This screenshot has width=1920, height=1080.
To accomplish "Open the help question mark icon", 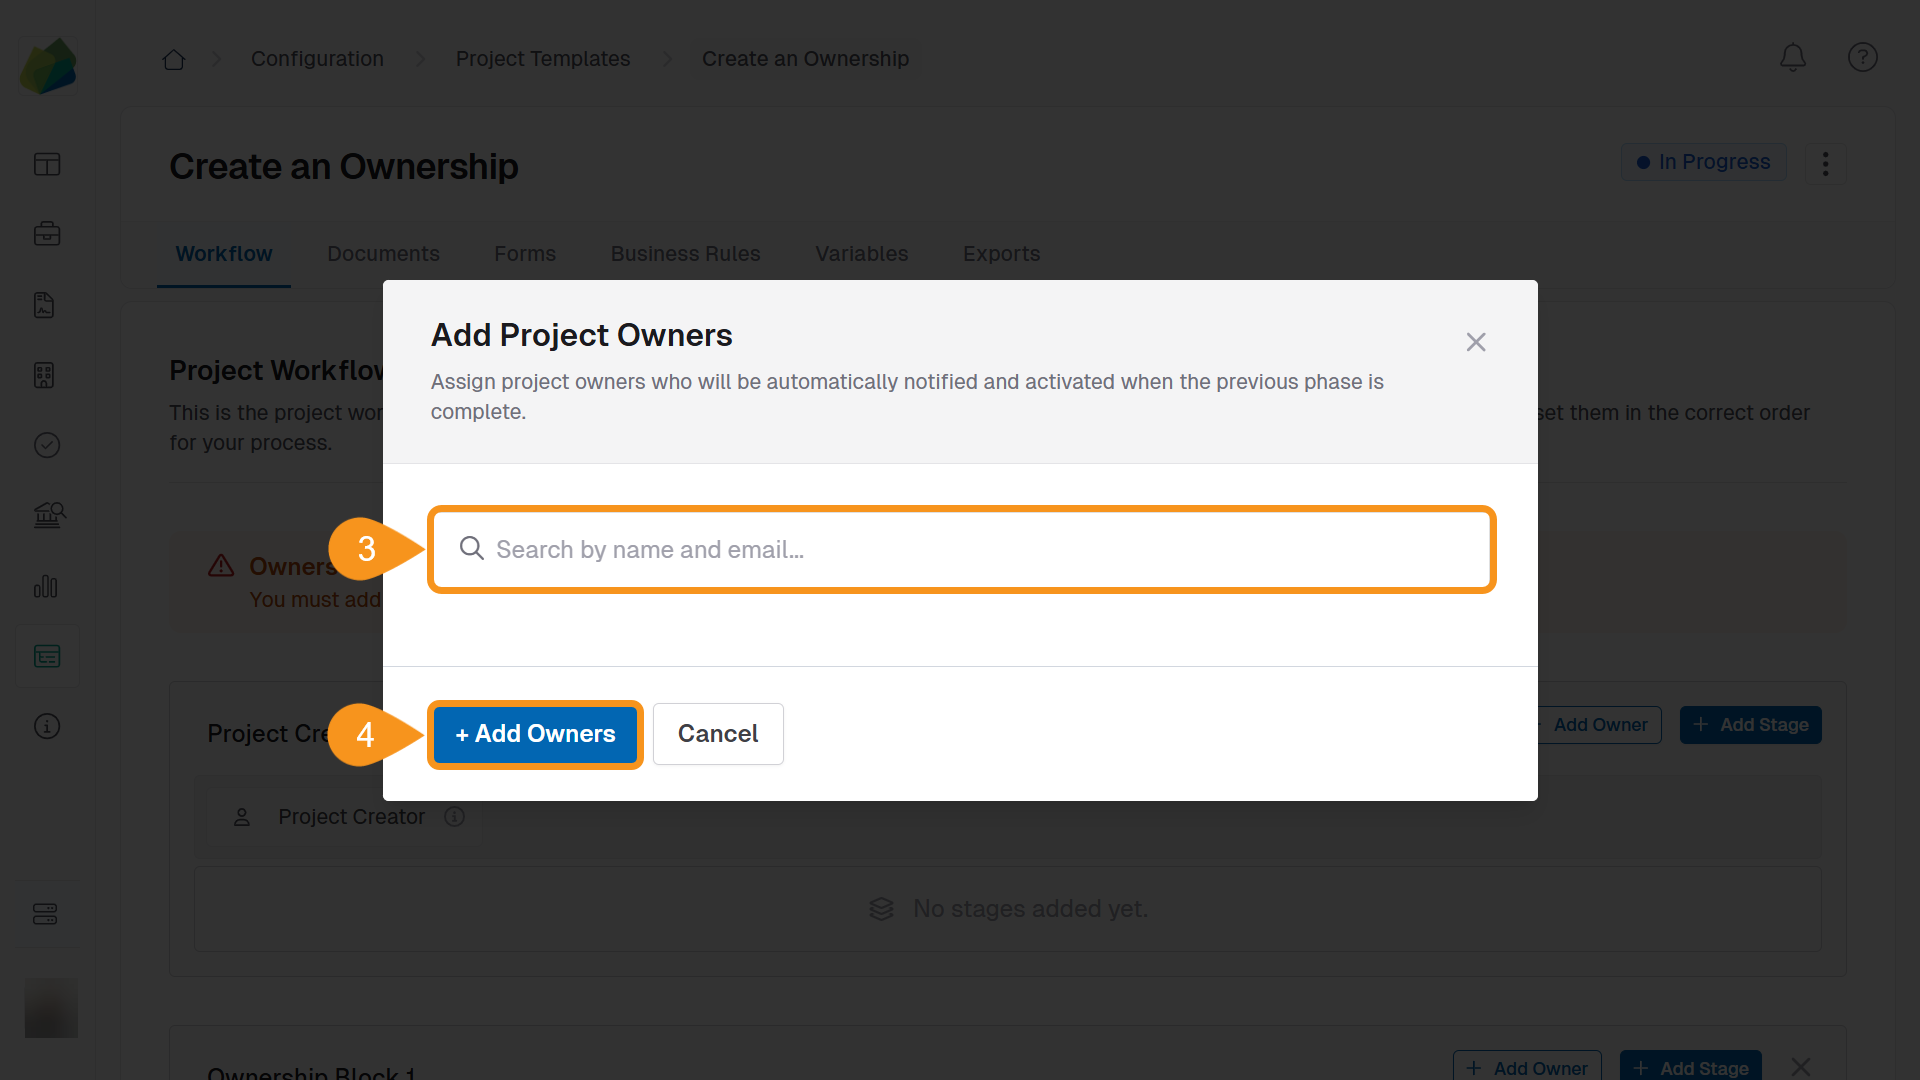I will click(1862, 58).
